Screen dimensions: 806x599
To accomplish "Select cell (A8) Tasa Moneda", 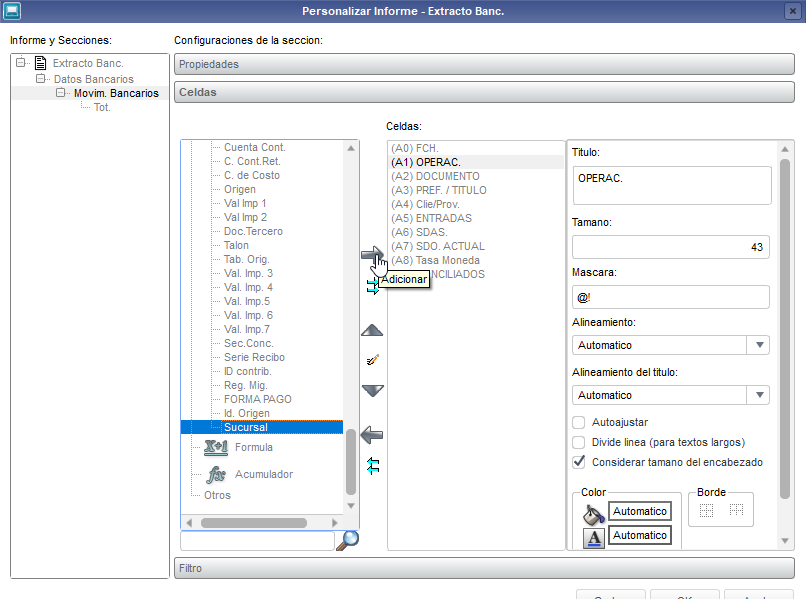I will 476,260.
